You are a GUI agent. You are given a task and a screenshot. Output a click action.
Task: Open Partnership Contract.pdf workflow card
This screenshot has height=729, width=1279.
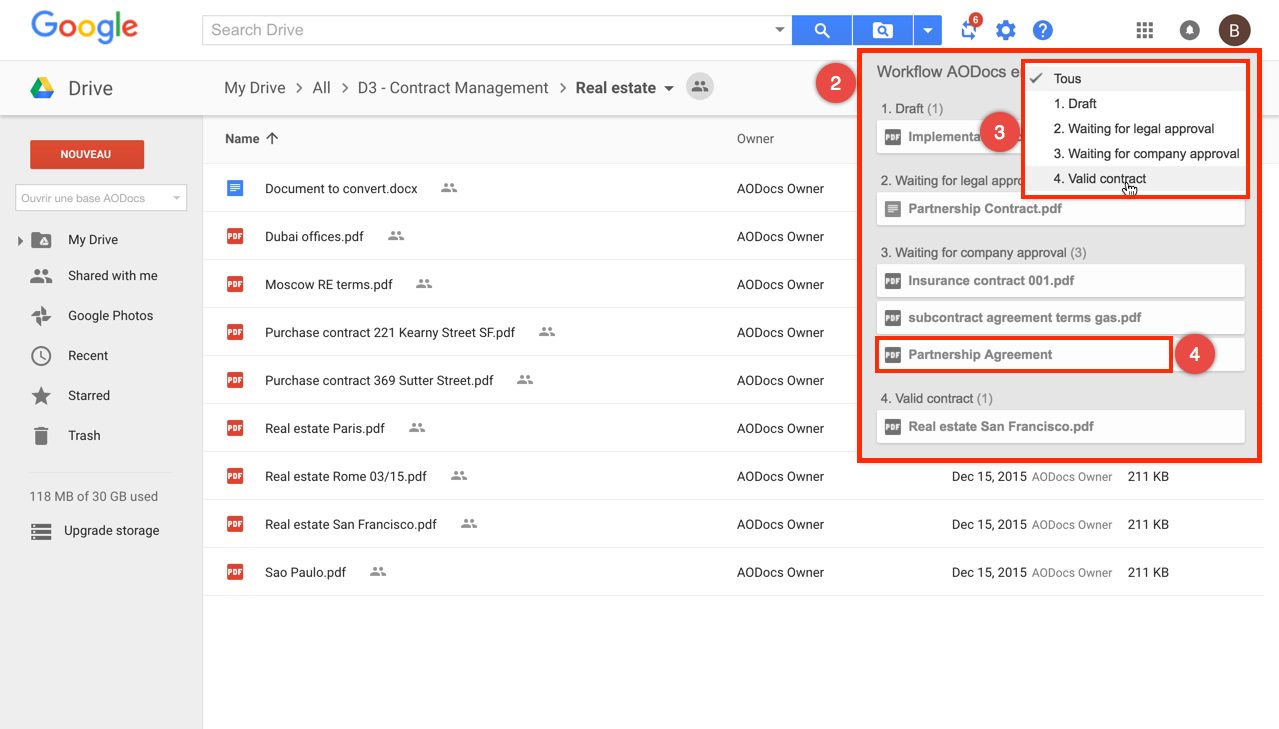coord(1061,209)
